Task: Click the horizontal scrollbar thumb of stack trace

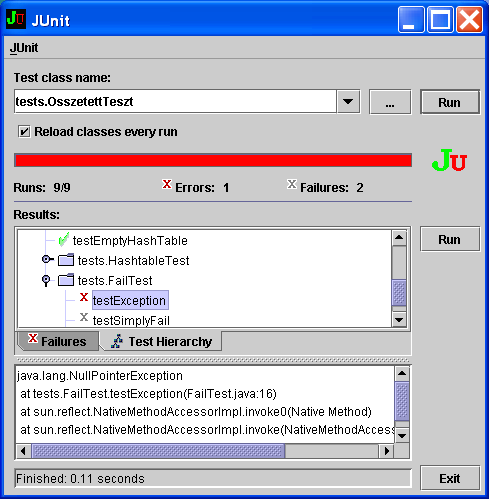Action: (x=158, y=451)
